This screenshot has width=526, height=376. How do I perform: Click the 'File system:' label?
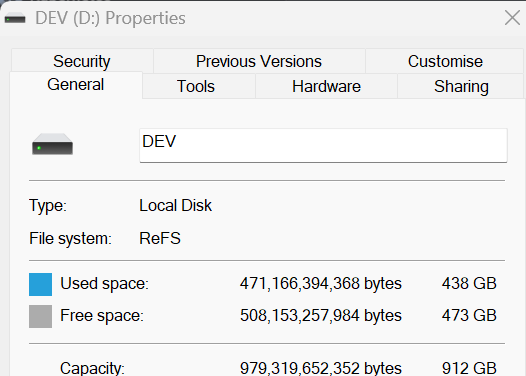pyautogui.click(x=70, y=238)
